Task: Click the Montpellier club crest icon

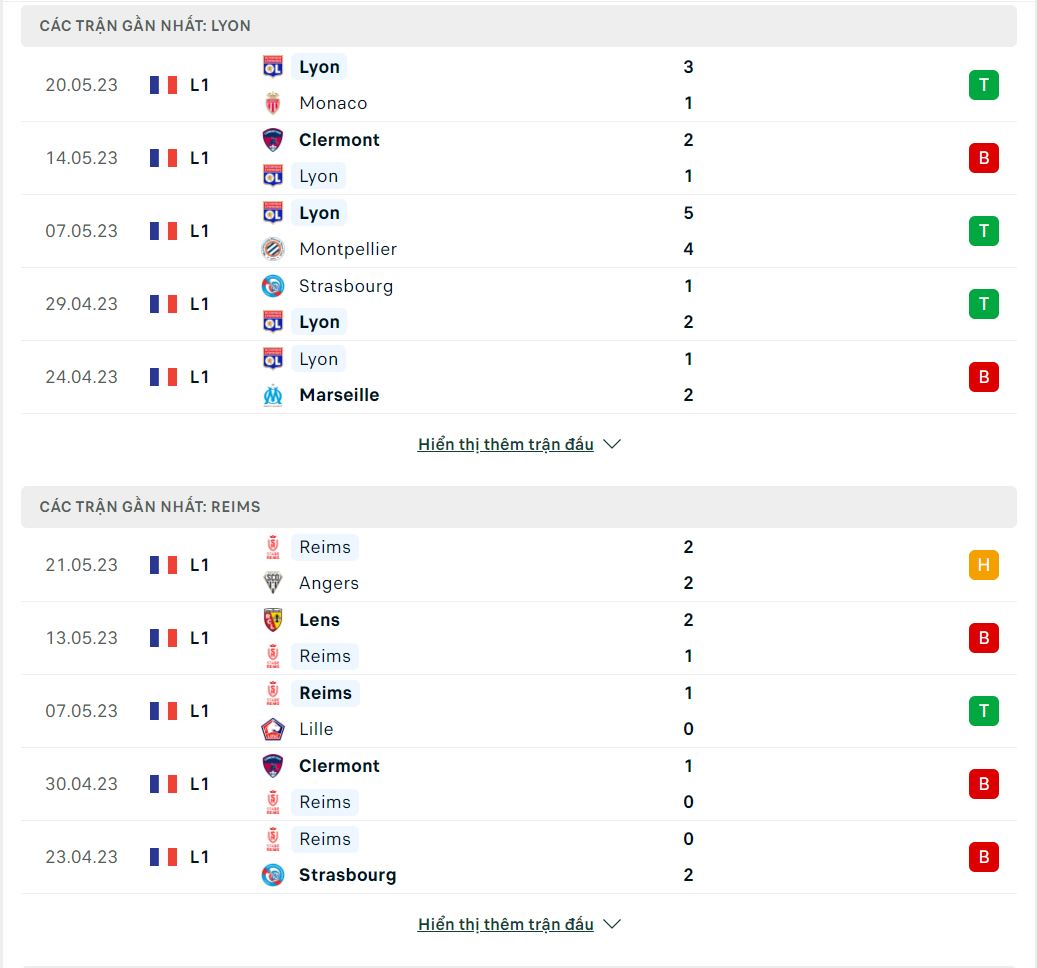Action: [x=272, y=249]
